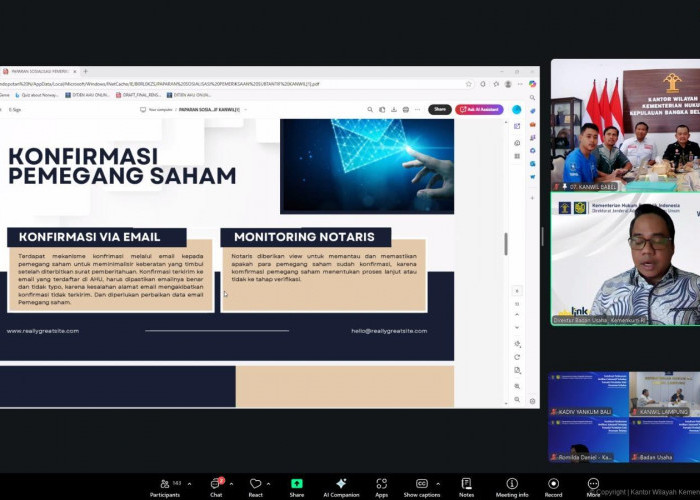Image resolution: width=700 pixels, height=500 pixels.
Task: Open file name dropdown next to PAPARAN SOSIA
Action: (x=246, y=109)
